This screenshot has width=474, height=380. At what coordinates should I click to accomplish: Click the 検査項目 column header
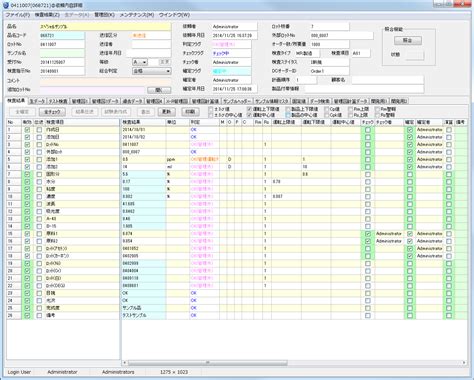pos(82,122)
